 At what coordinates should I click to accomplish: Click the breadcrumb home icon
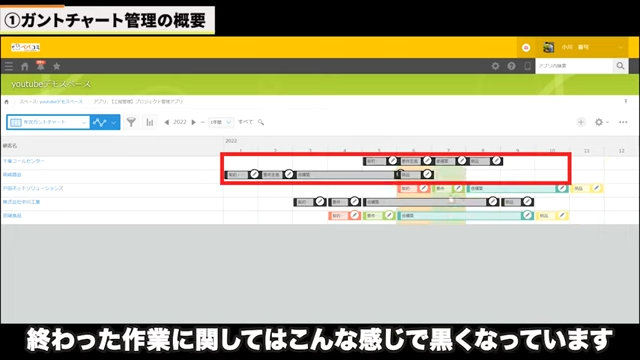(7, 102)
